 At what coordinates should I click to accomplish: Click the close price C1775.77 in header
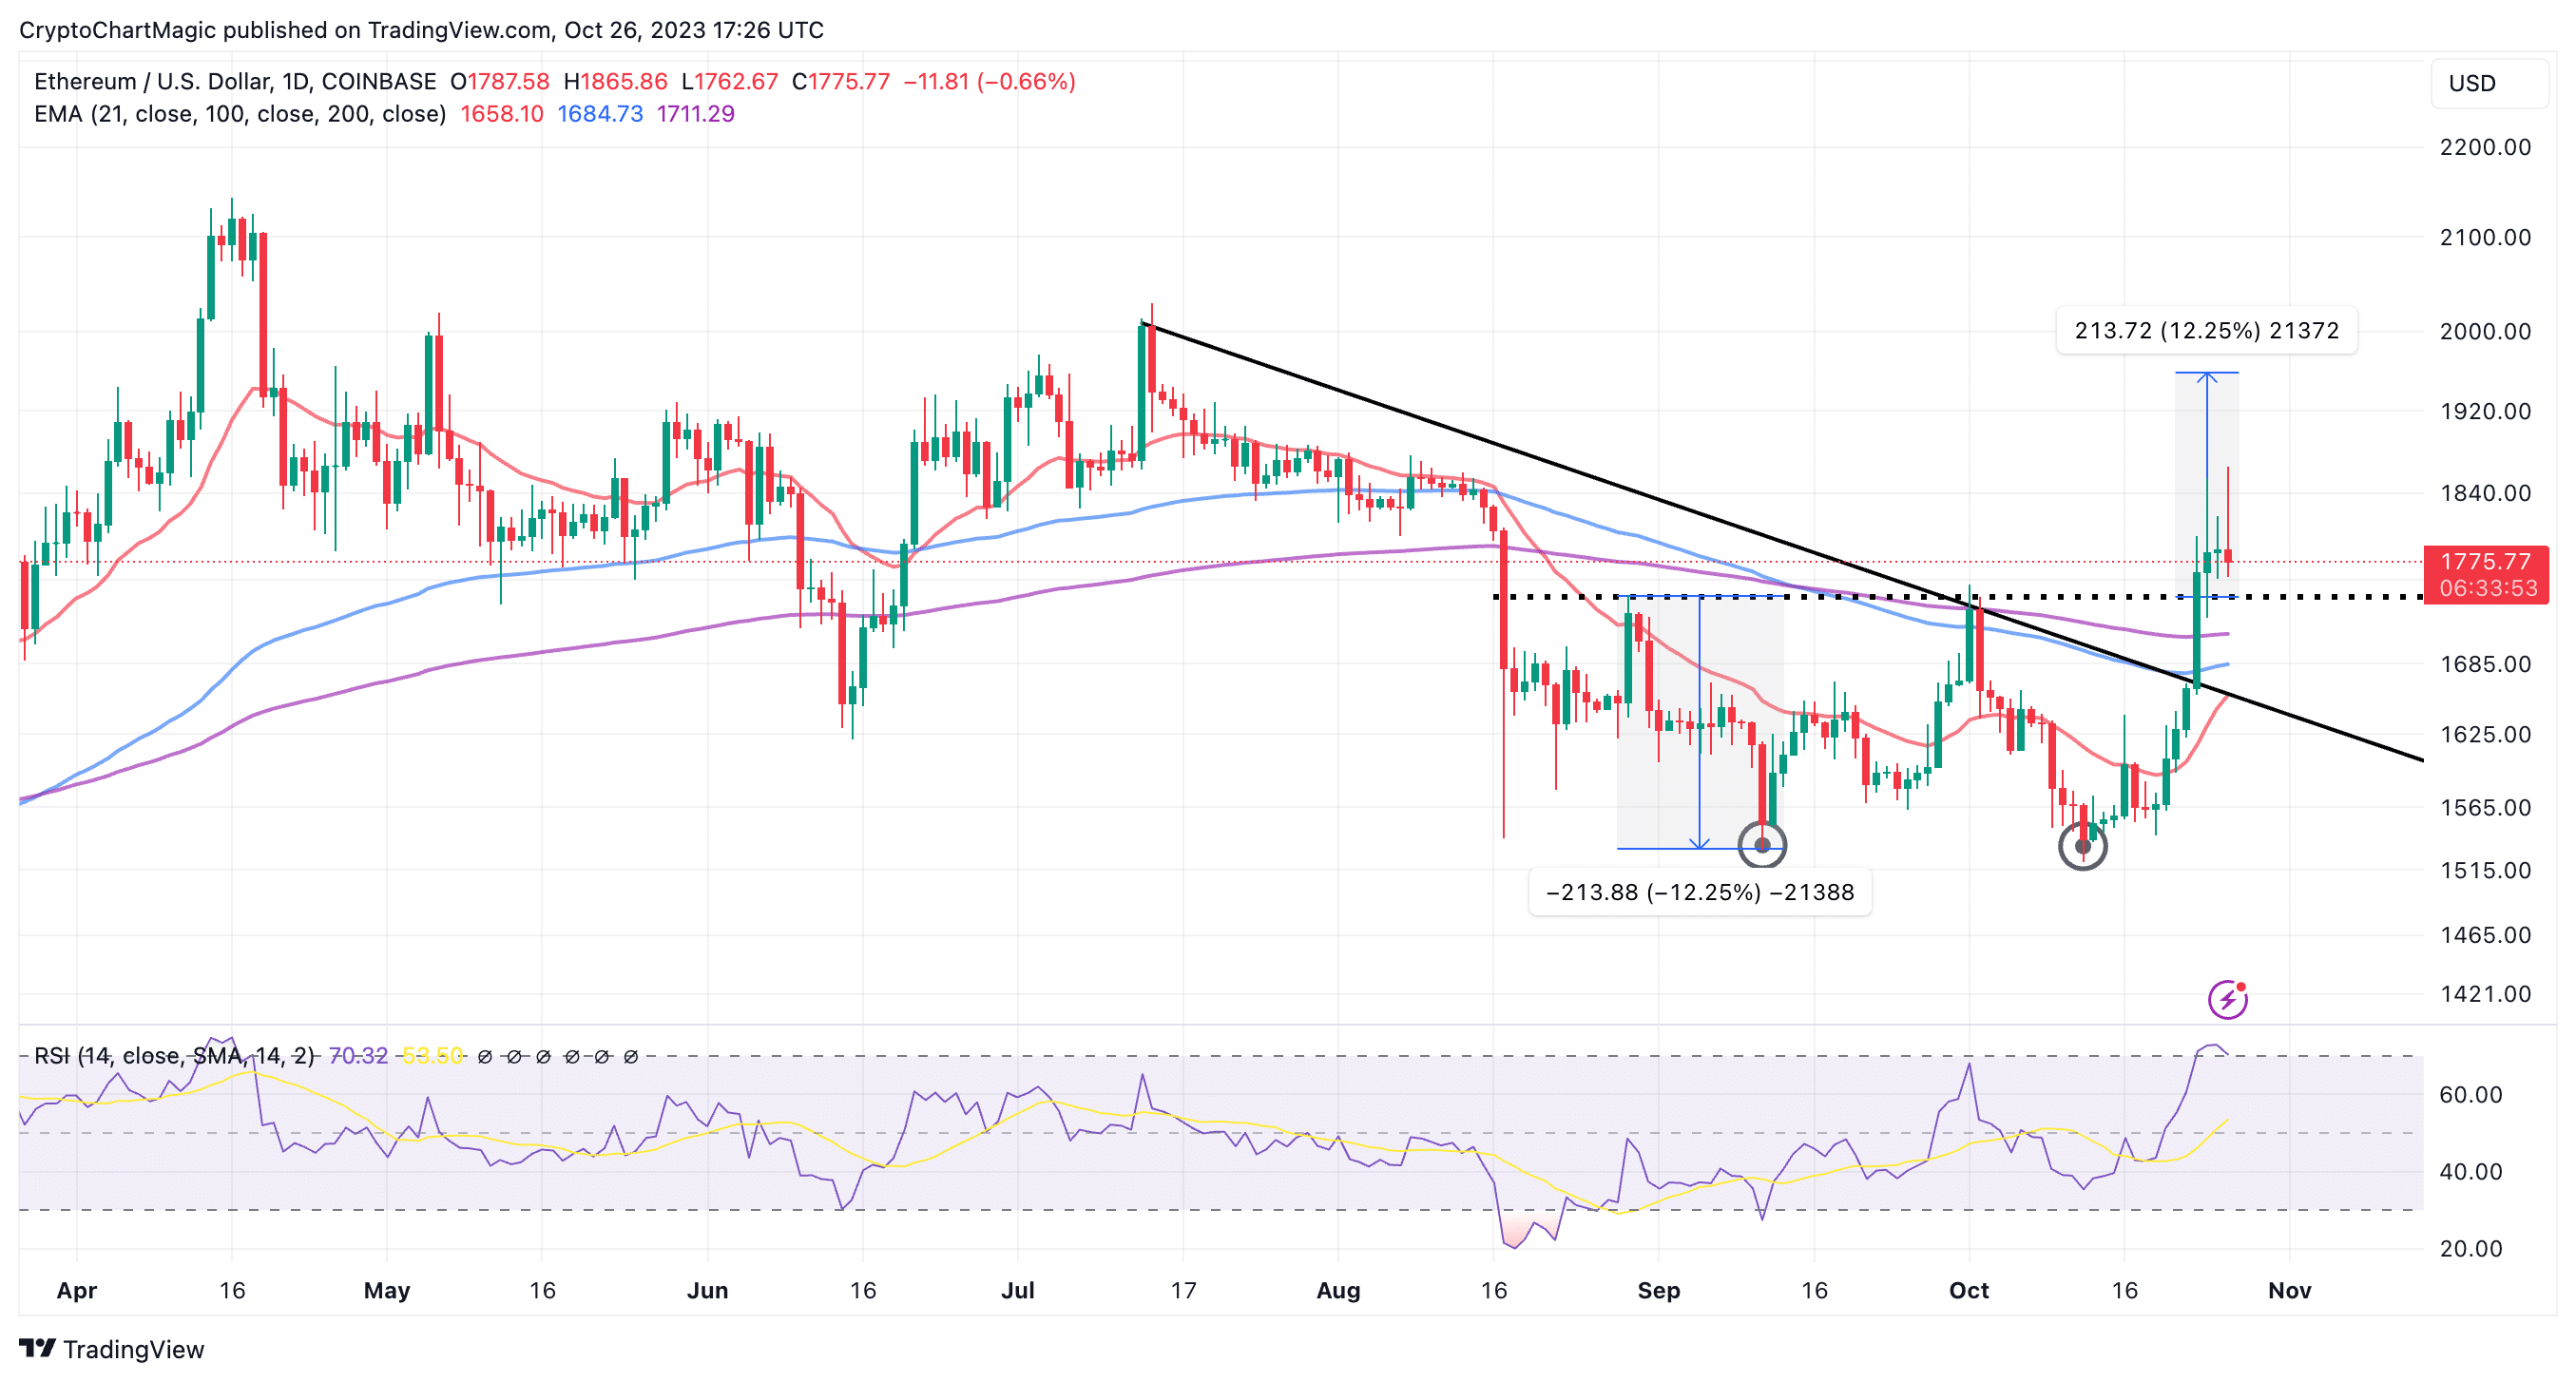(841, 81)
